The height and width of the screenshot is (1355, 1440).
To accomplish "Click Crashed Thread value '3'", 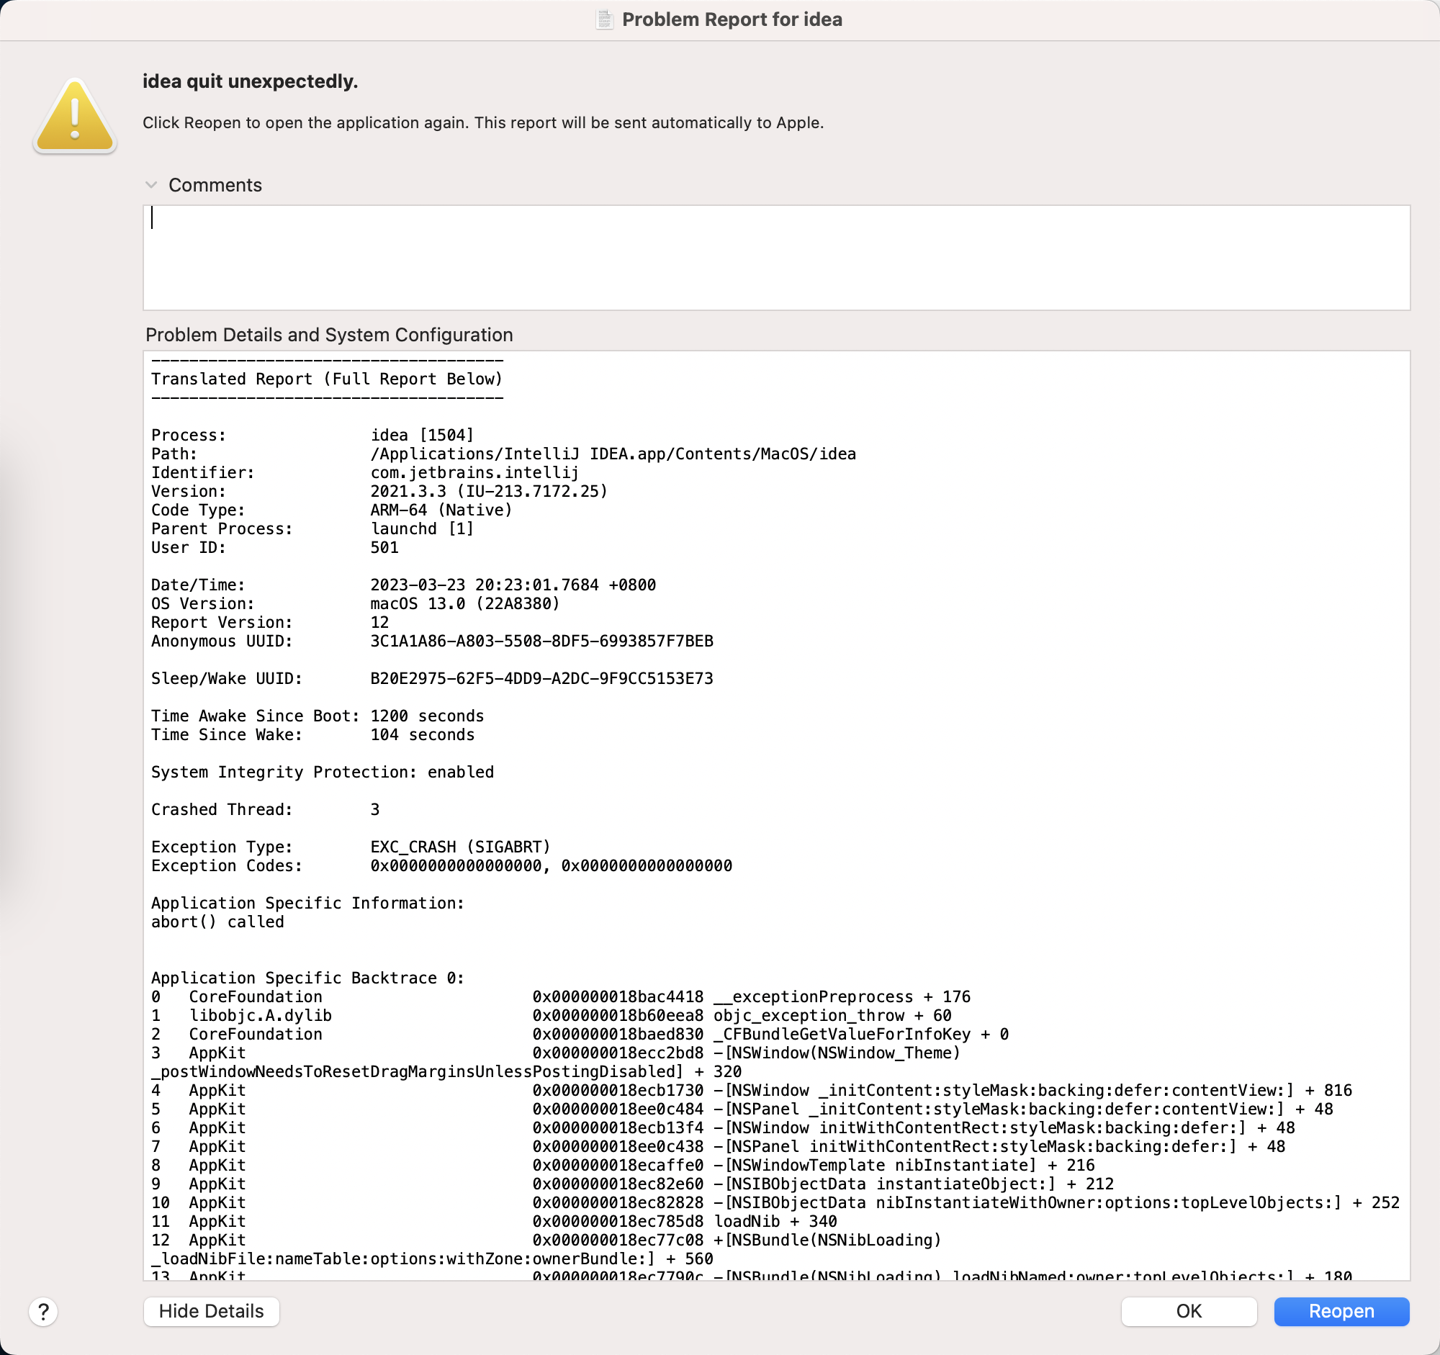I will pyautogui.click(x=375, y=810).
